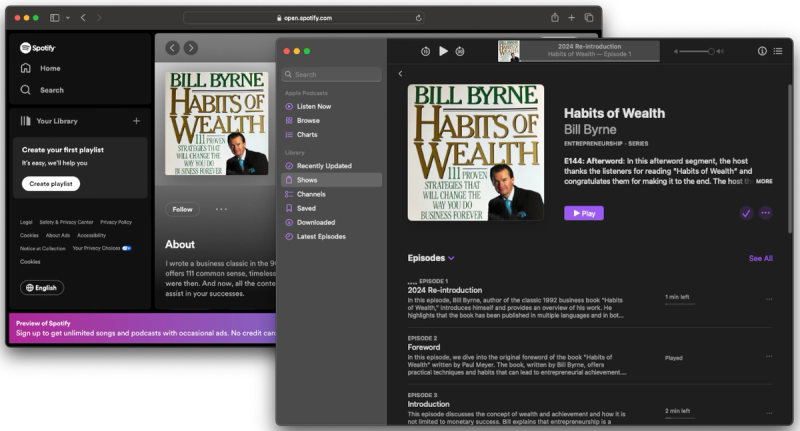The height and width of the screenshot is (431, 800).
Task: Open the Legal link in Spotify
Action: pyautogui.click(x=26, y=222)
